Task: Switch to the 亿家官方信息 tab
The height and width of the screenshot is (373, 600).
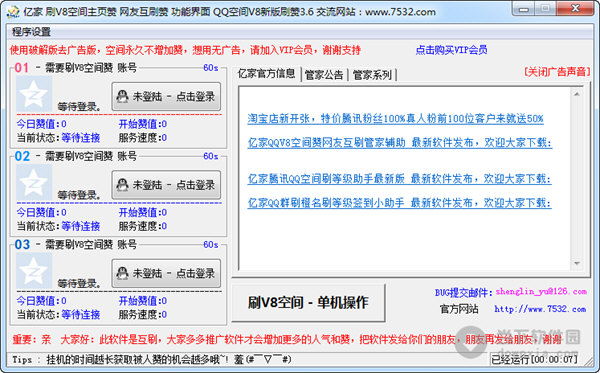Action: [266, 73]
